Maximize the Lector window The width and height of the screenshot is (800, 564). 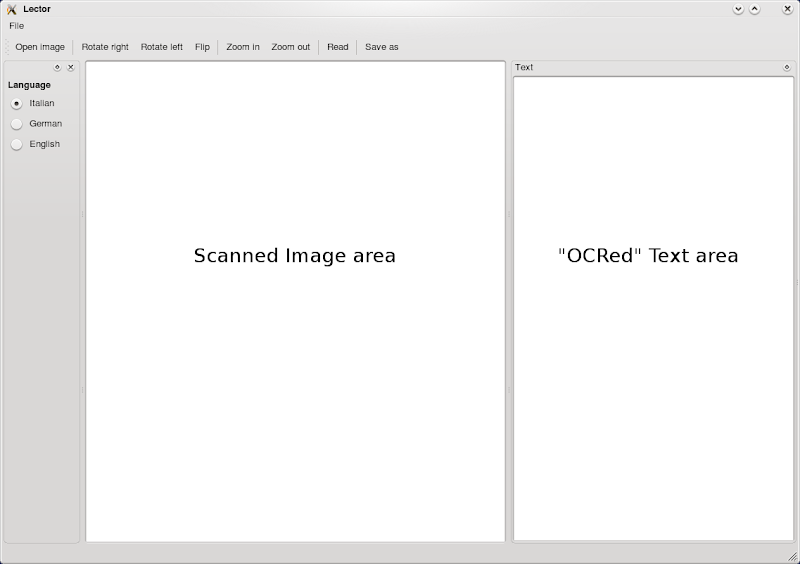(755, 9)
